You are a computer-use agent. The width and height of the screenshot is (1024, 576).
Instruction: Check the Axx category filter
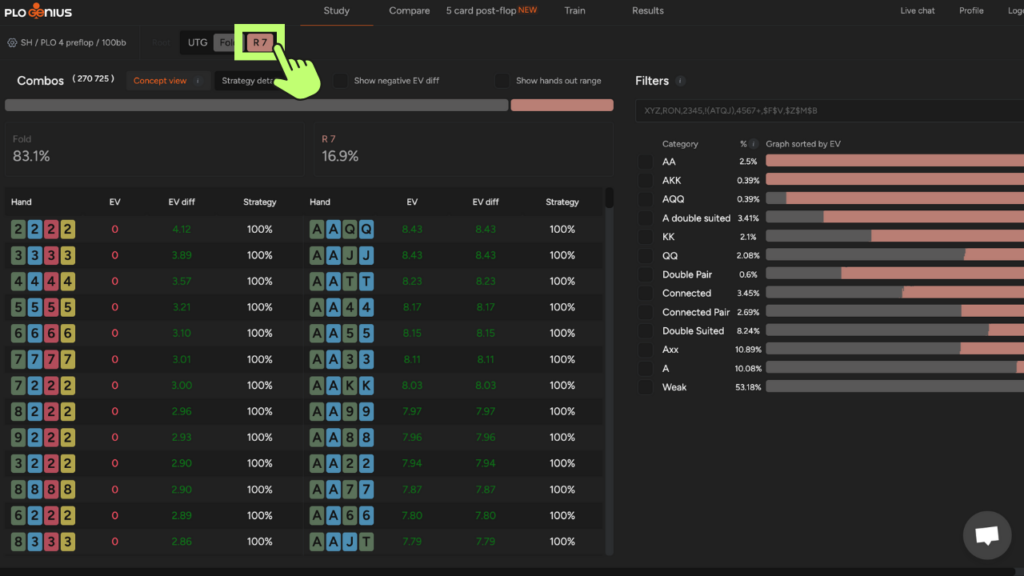pos(645,350)
